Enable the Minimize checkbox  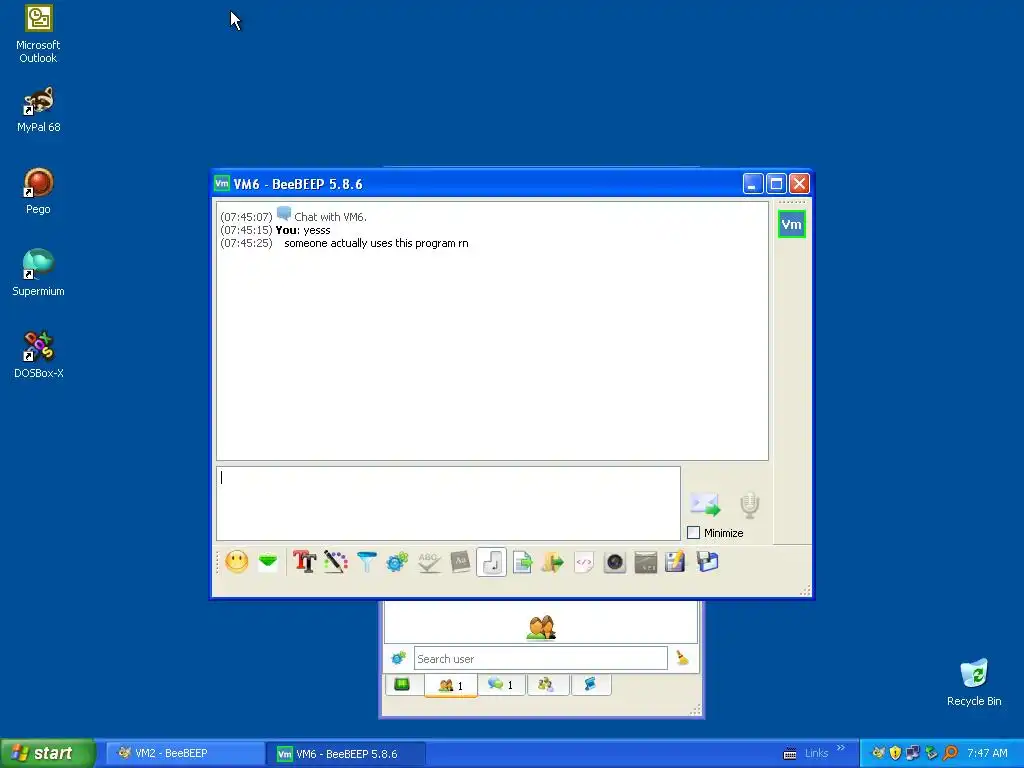[694, 533]
